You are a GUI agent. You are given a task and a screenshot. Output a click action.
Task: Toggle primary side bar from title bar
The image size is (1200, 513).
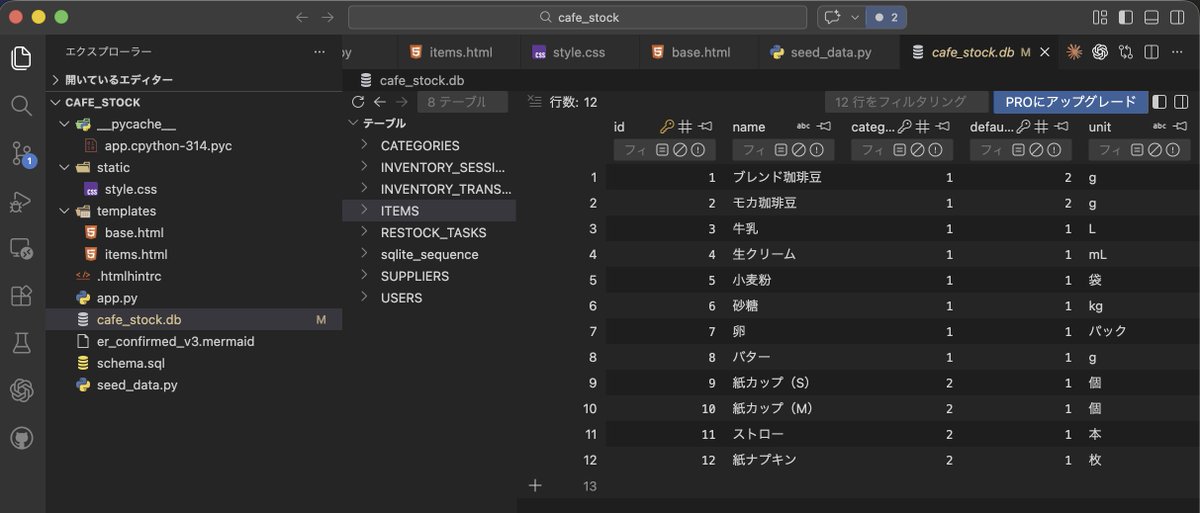[1126, 17]
